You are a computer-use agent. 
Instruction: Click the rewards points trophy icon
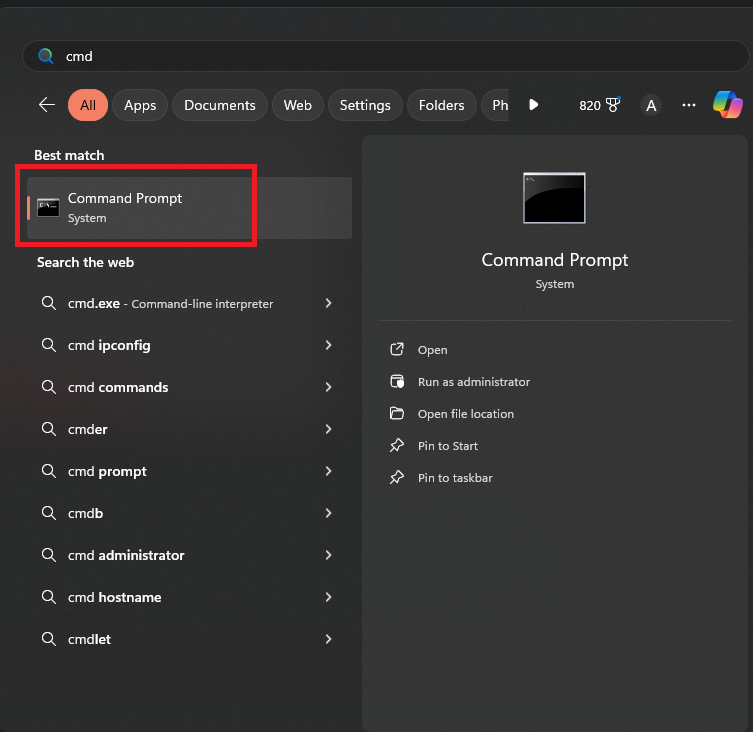pos(614,104)
